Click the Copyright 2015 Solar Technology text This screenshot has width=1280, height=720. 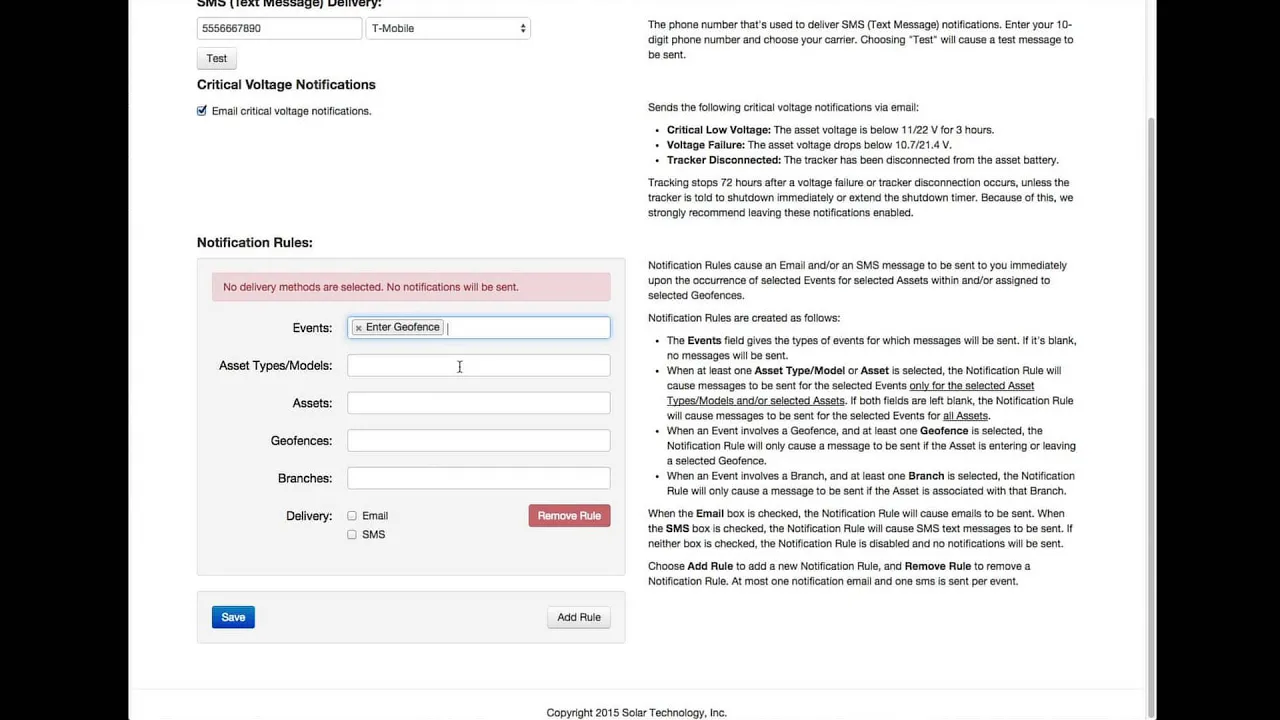637,713
